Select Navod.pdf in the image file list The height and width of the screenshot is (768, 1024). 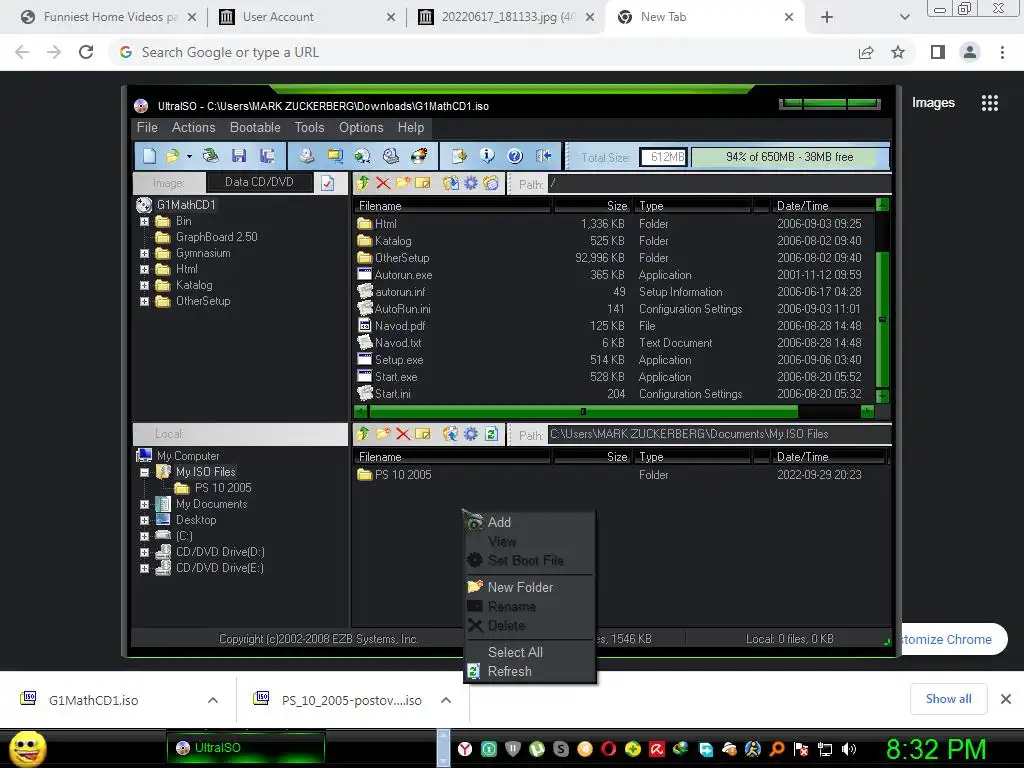(400, 326)
